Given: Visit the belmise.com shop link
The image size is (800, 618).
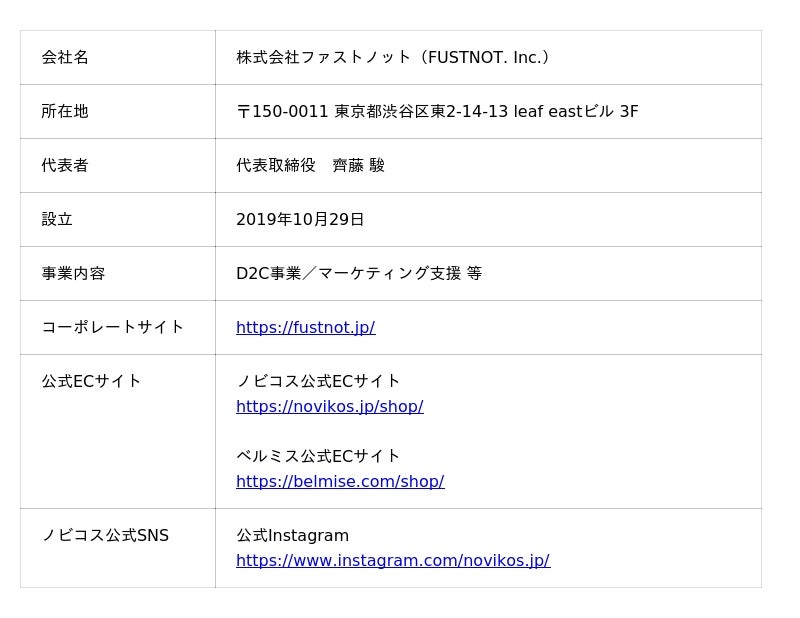Looking at the screenshot, I should [x=340, y=482].
